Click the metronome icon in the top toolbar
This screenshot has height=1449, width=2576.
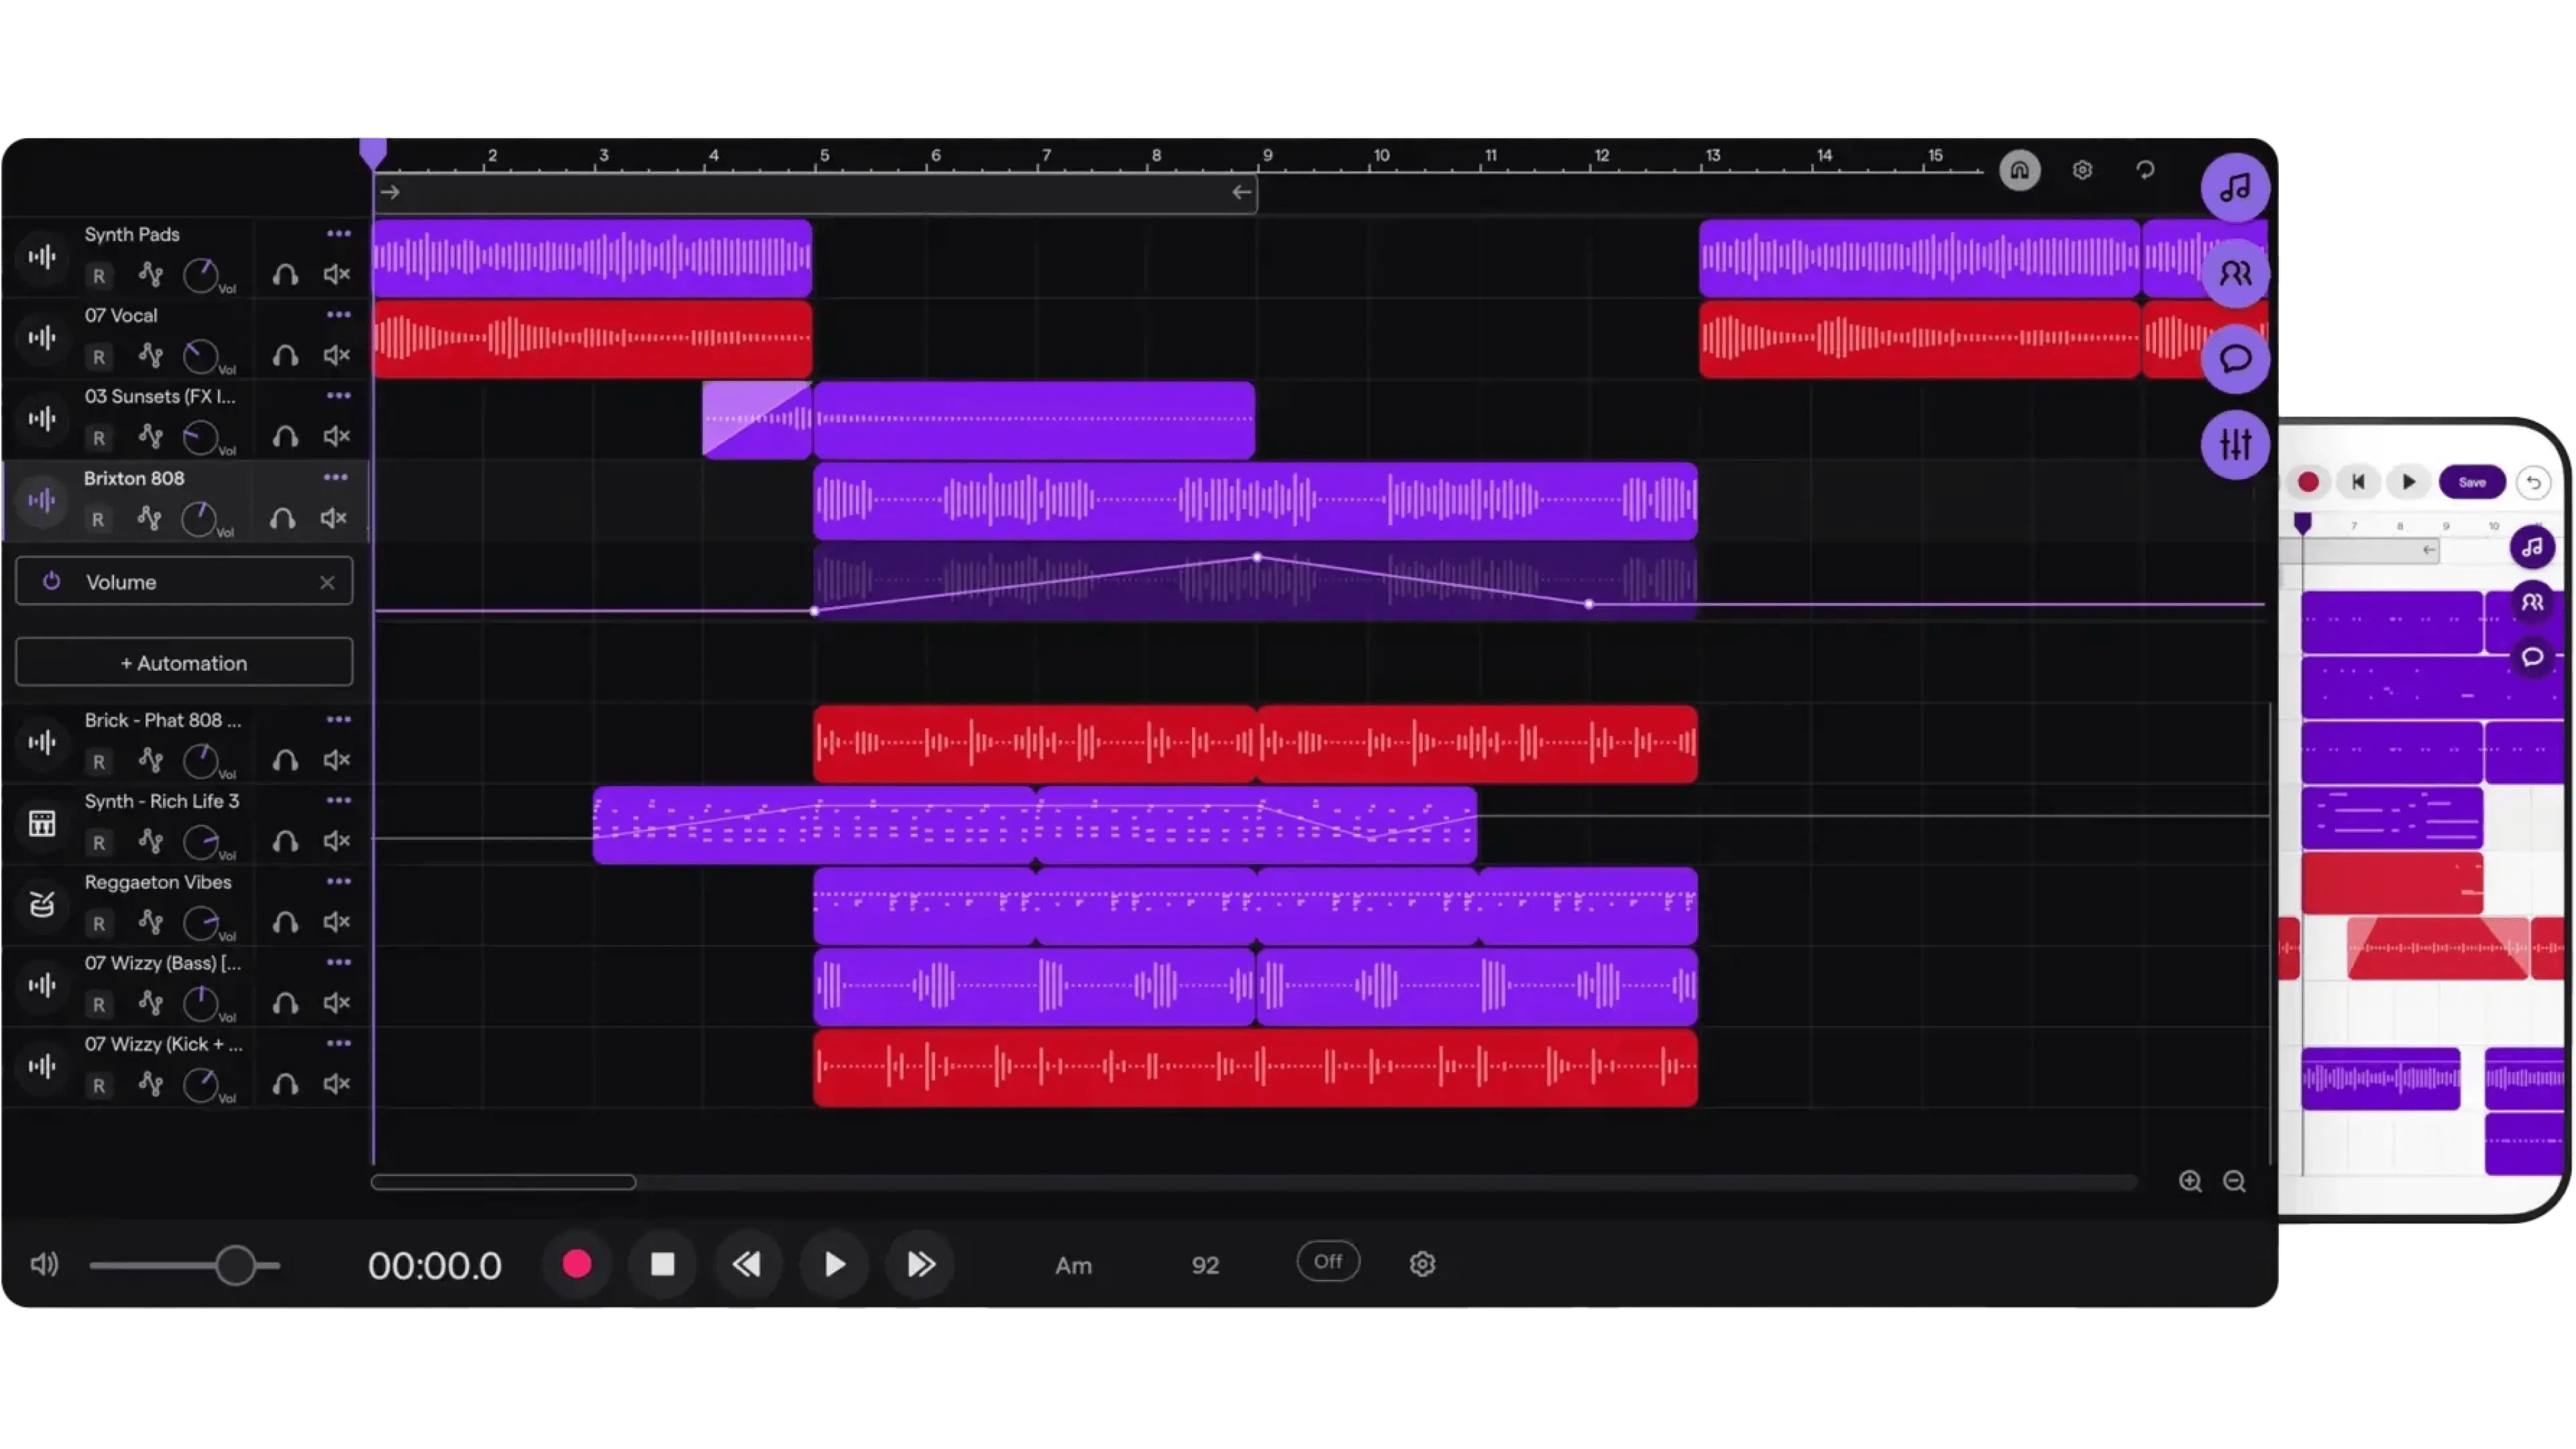[x=2020, y=170]
